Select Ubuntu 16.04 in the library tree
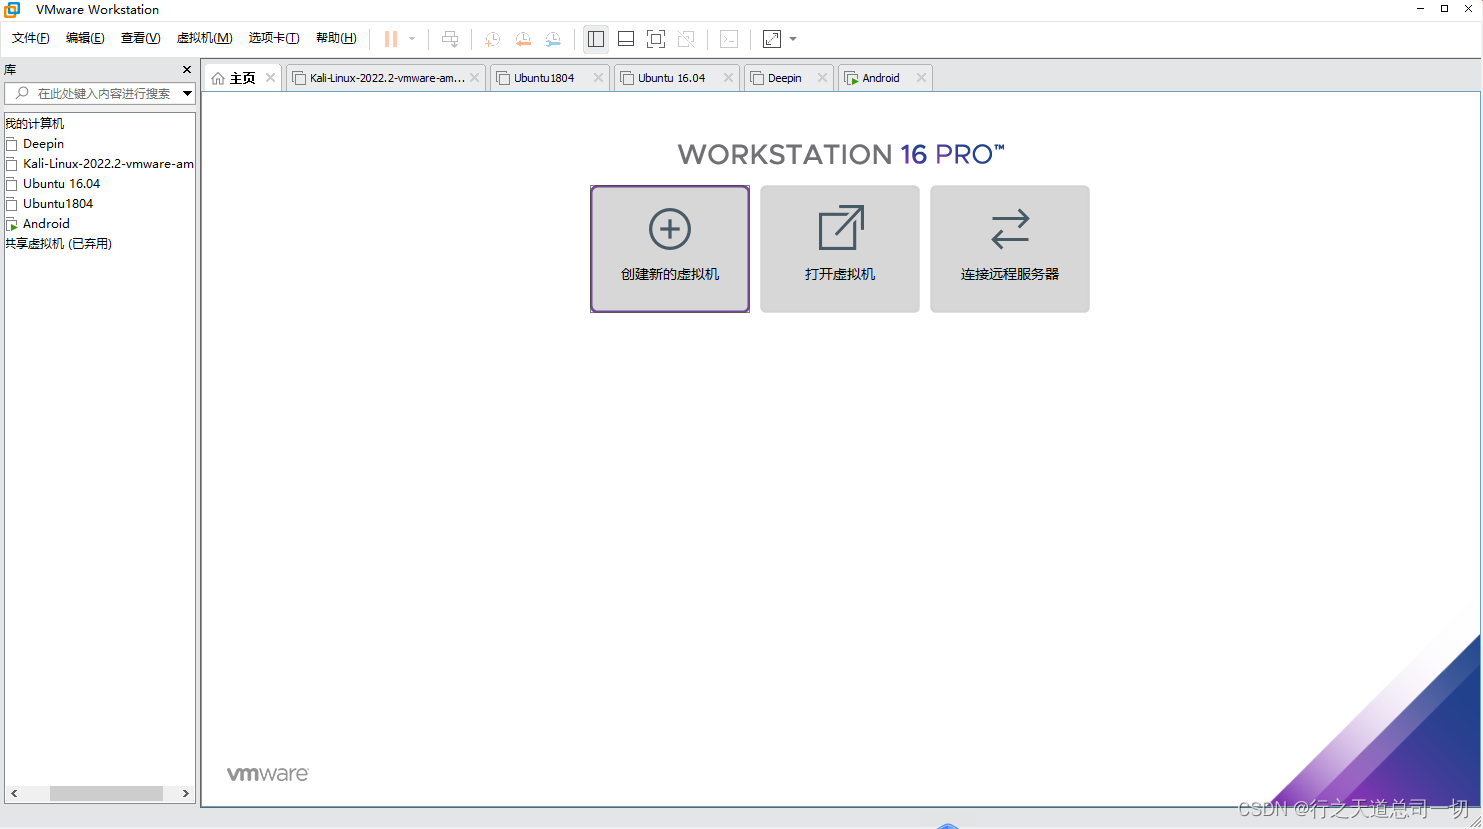Screen dimensions: 1483x829 point(61,184)
